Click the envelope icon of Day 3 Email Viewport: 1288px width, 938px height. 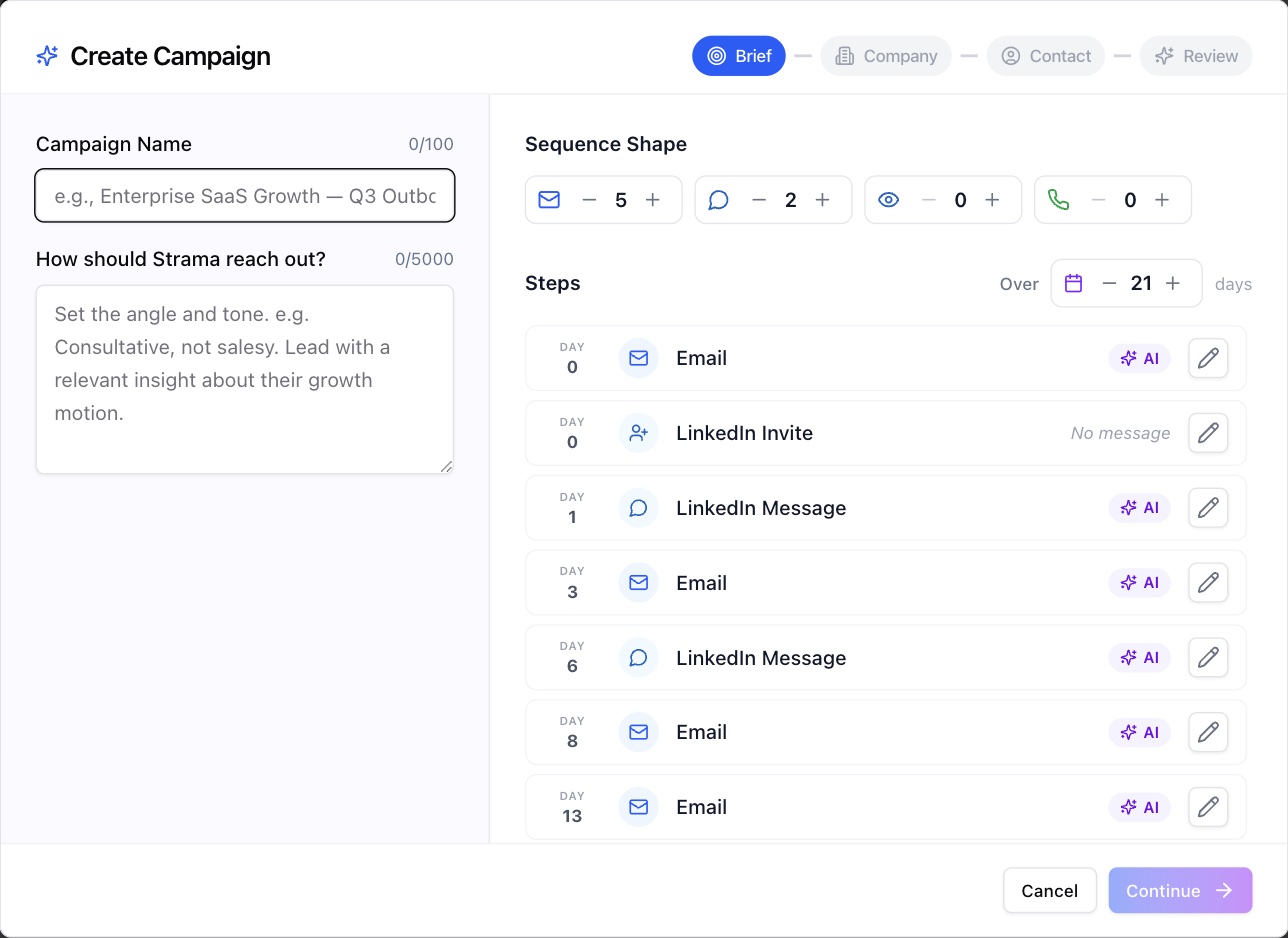tap(638, 582)
